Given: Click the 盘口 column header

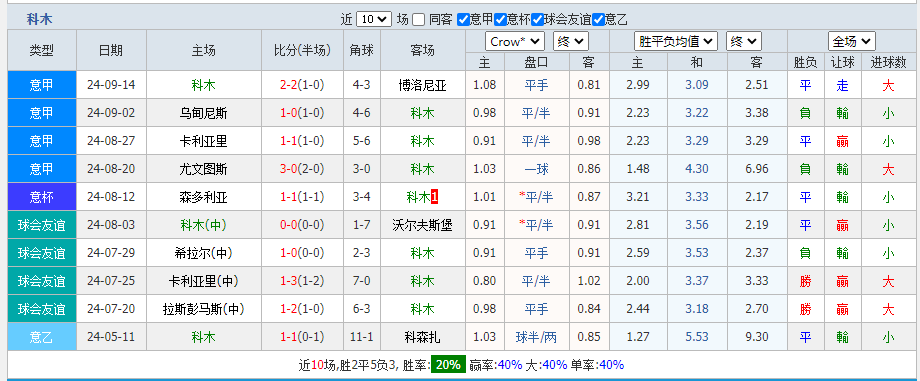Looking at the screenshot, I should 536,62.
